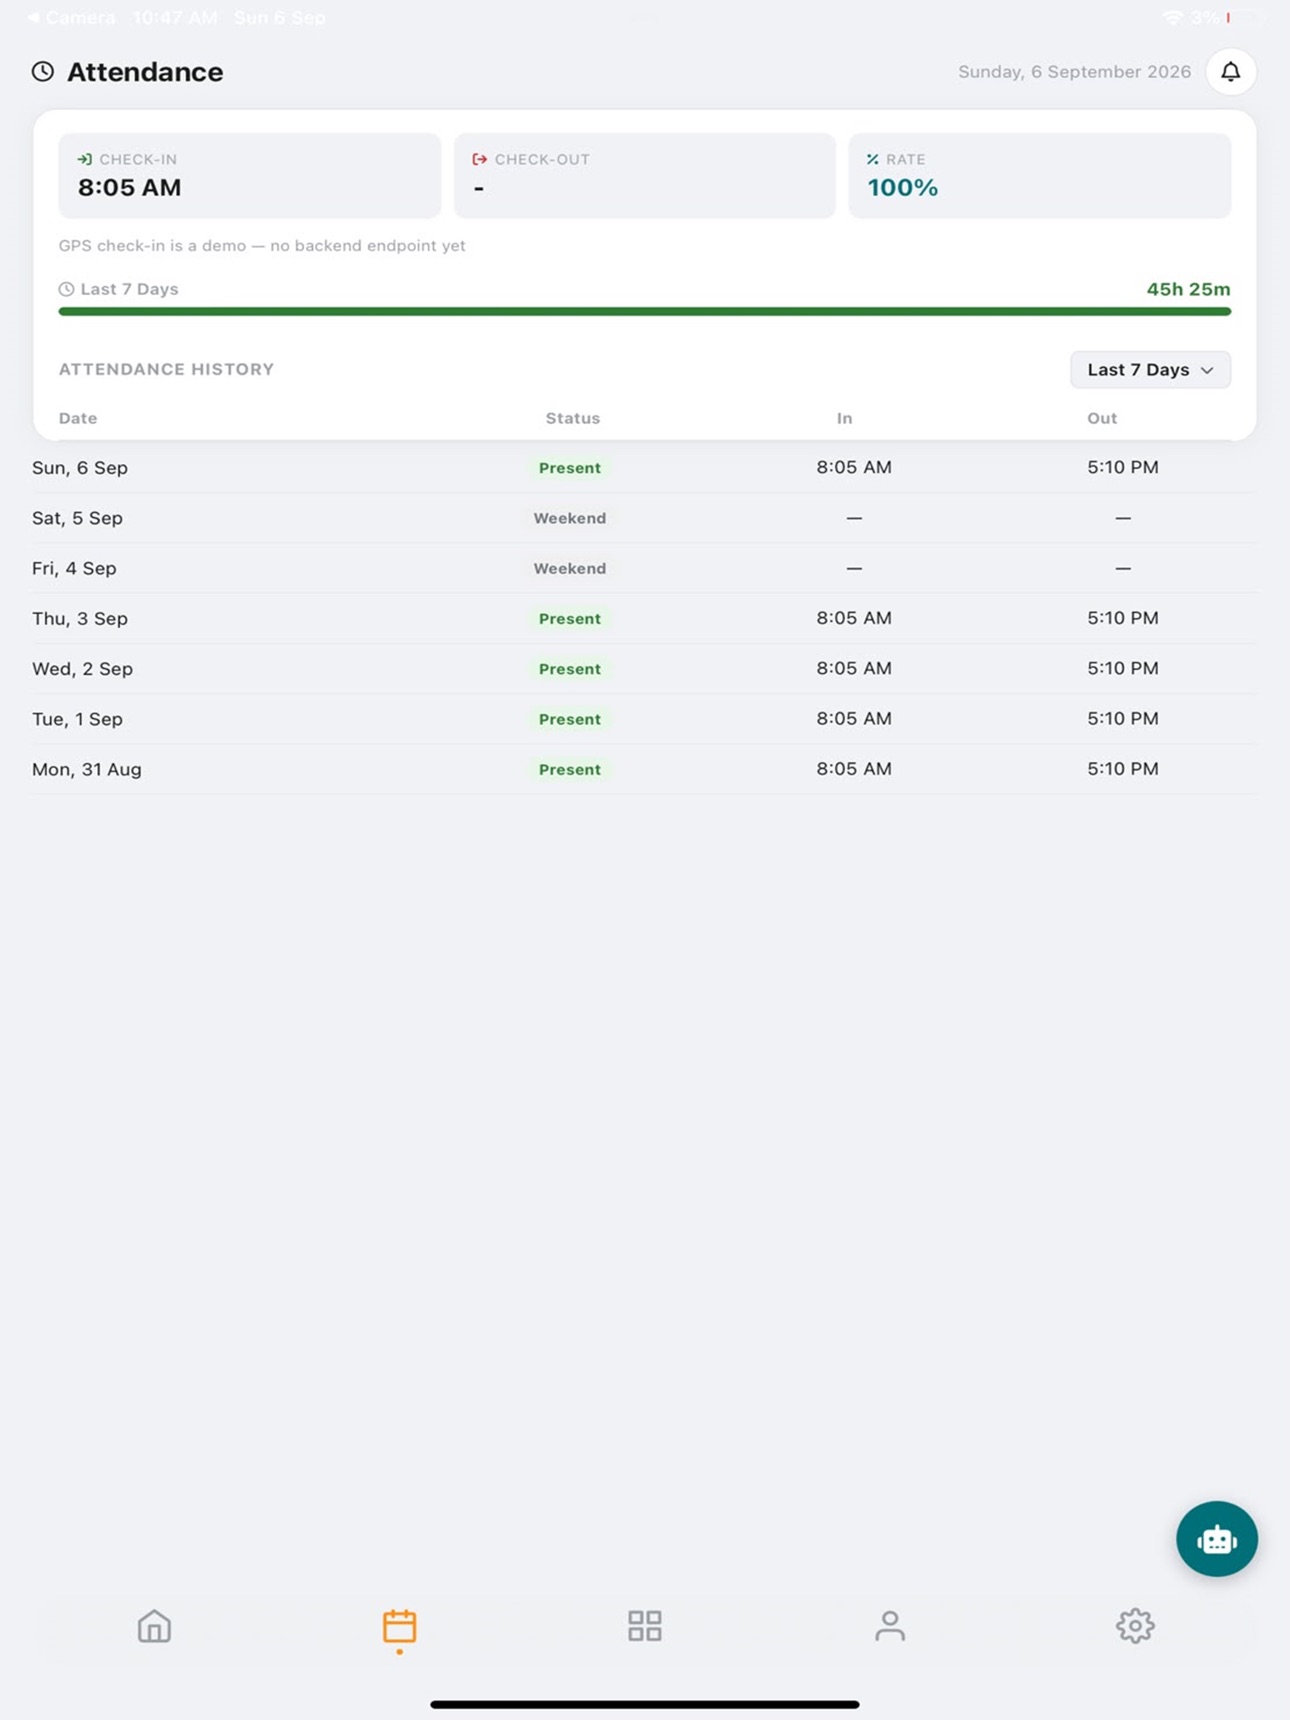
Task: Click the check-in arrow icon
Action: point(85,159)
